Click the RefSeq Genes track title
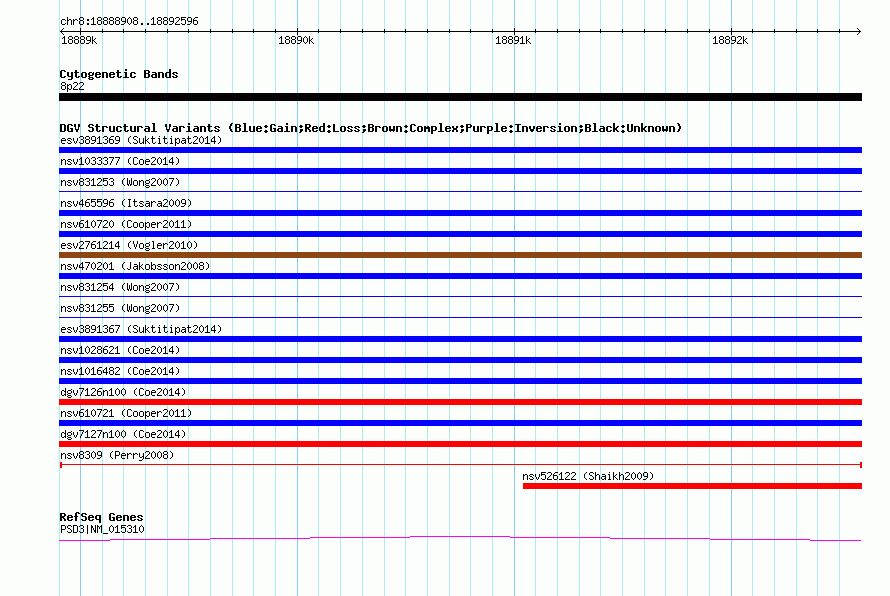 tap(101, 517)
